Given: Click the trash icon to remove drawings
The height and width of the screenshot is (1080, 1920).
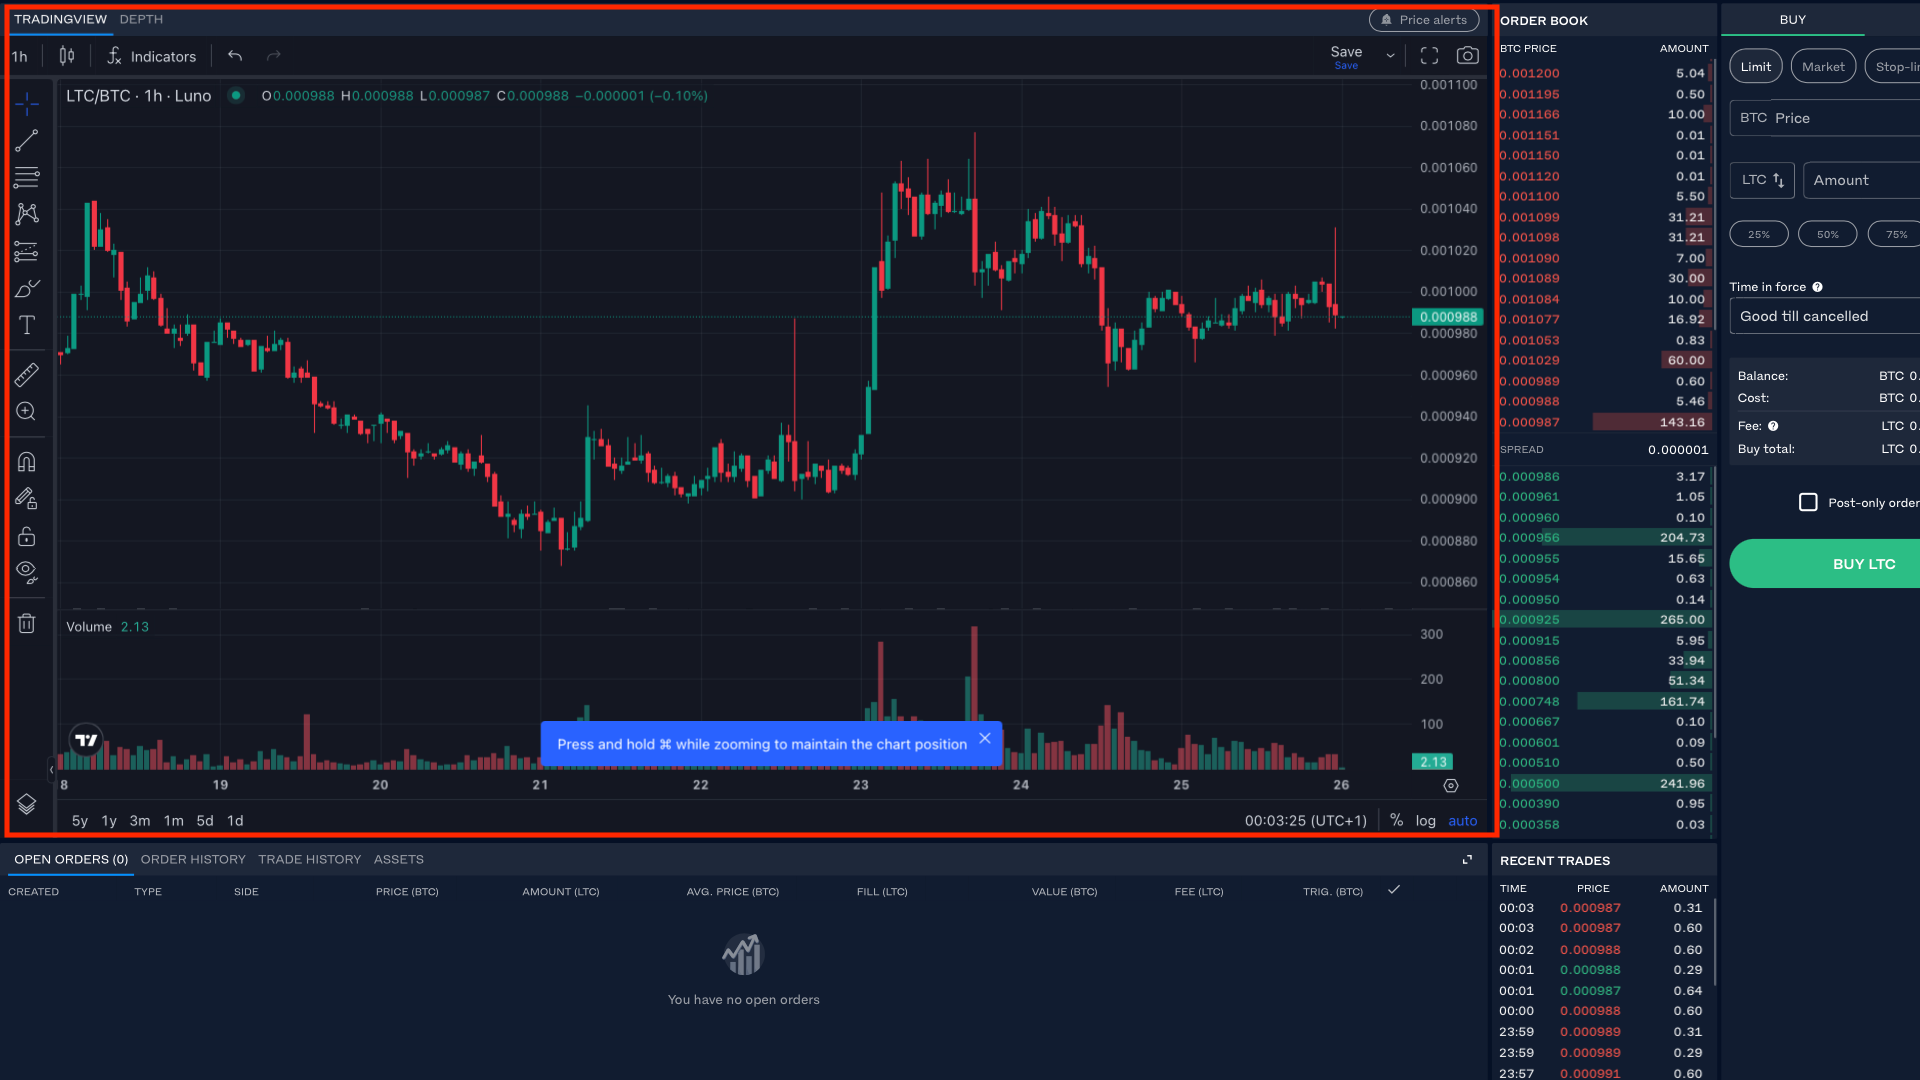Looking at the screenshot, I should [27, 623].
